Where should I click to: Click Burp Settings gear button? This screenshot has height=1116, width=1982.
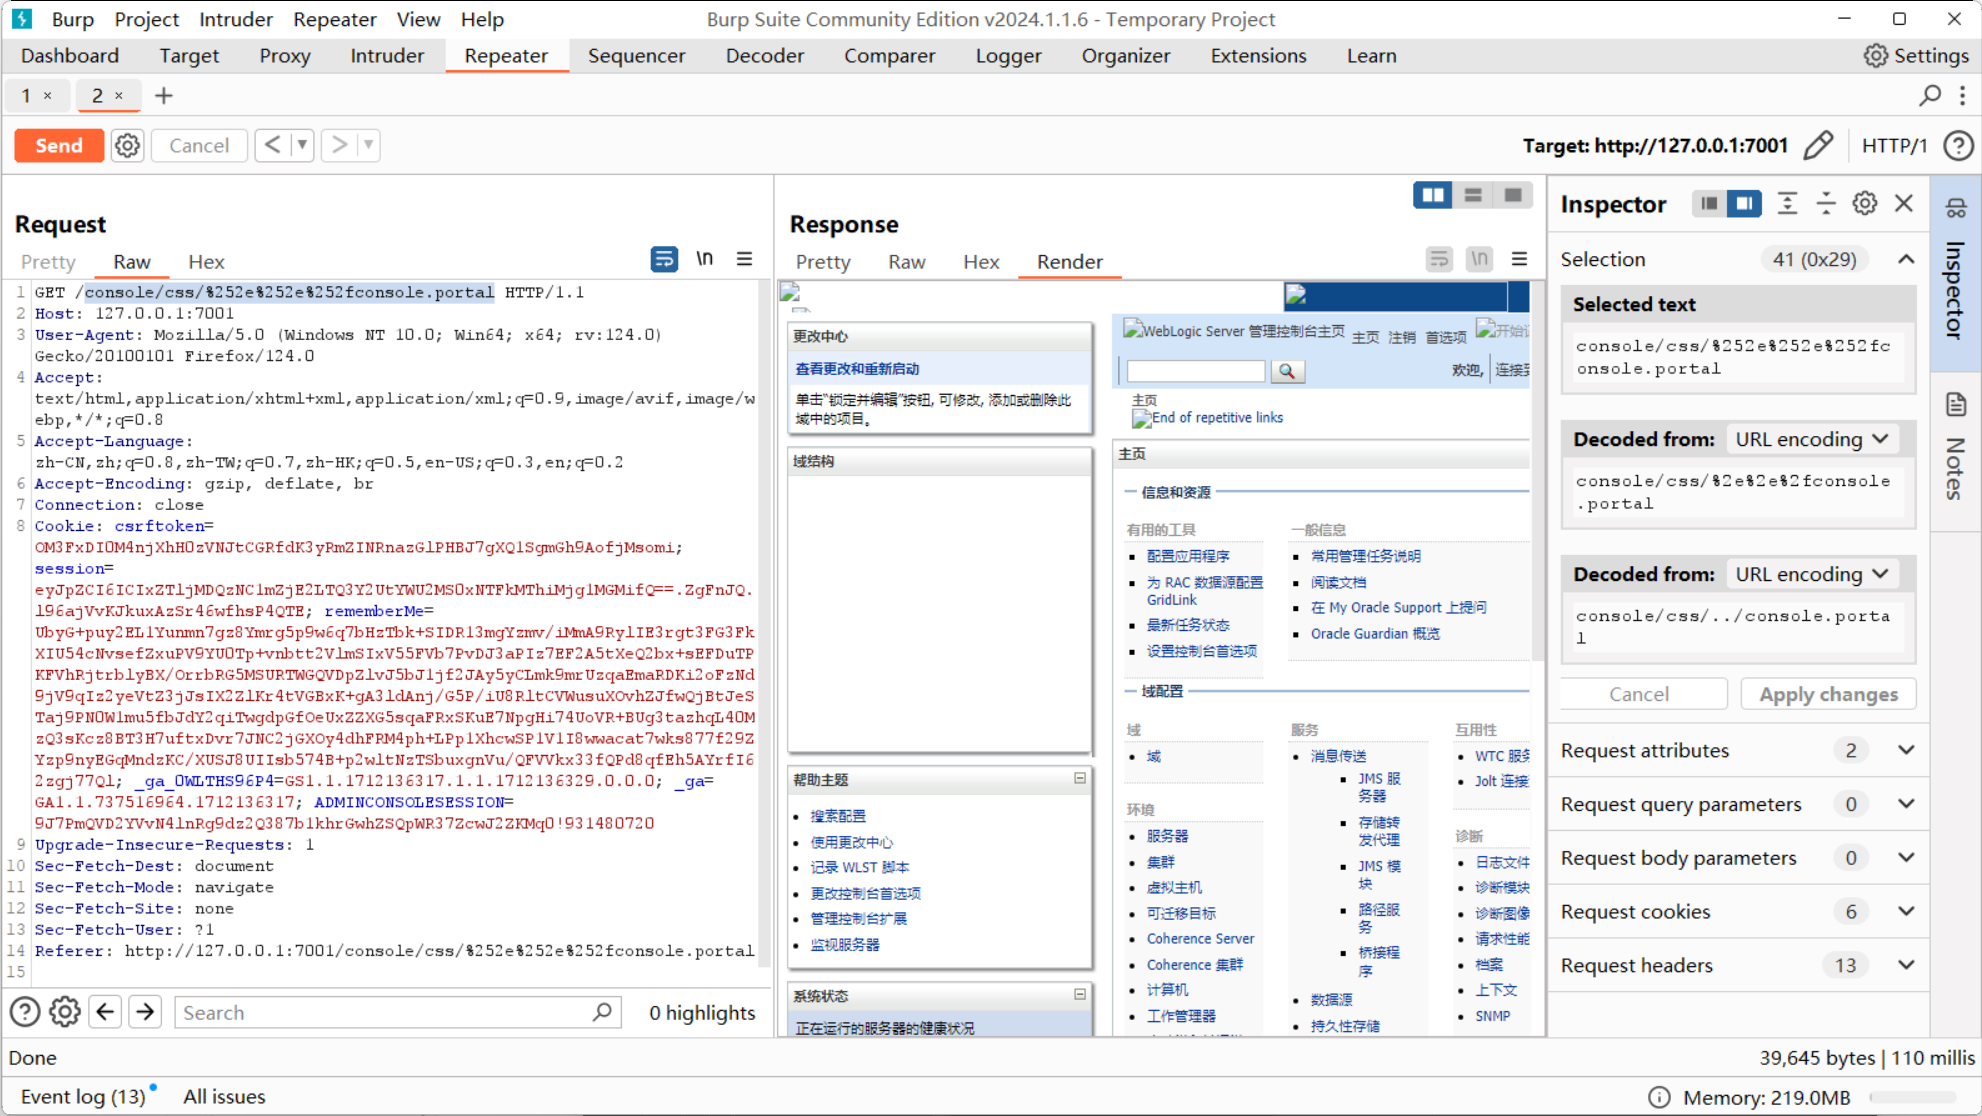(1917, 56)
